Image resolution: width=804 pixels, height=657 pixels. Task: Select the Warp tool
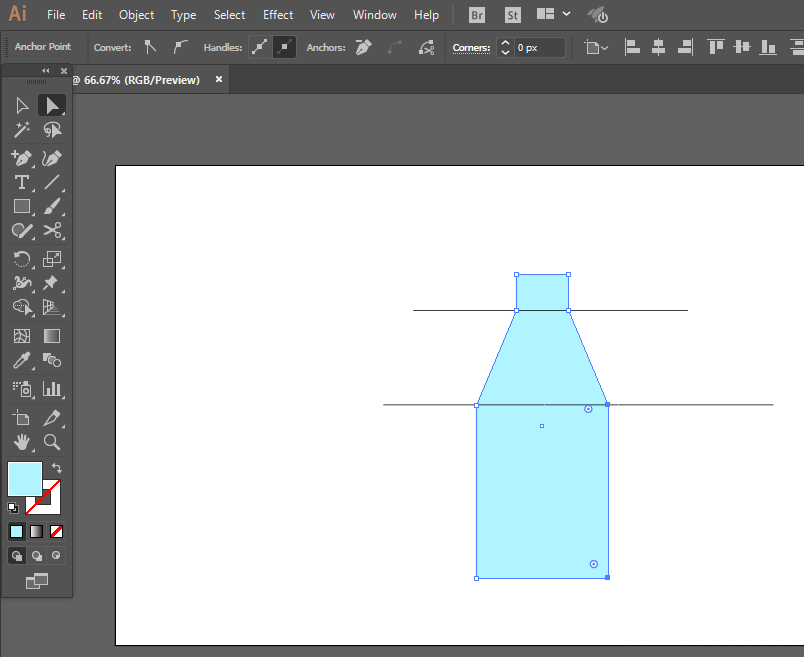[22, 283]
